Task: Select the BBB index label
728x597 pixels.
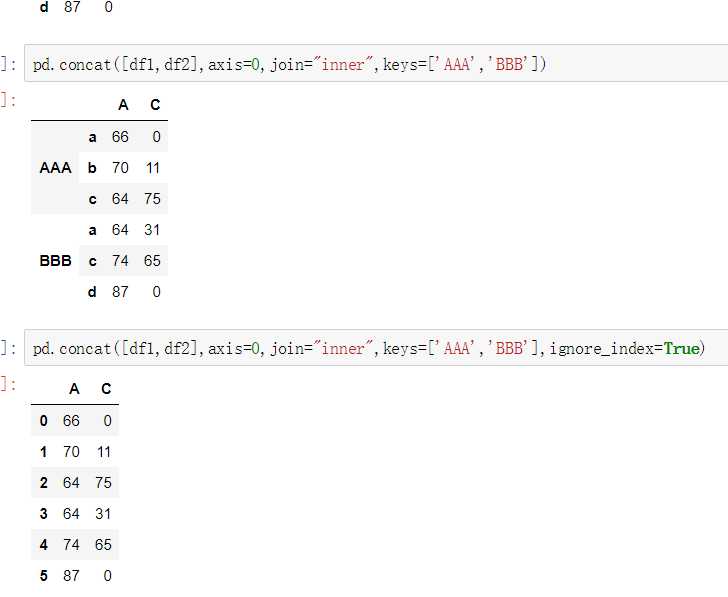Action: point(55,260)
